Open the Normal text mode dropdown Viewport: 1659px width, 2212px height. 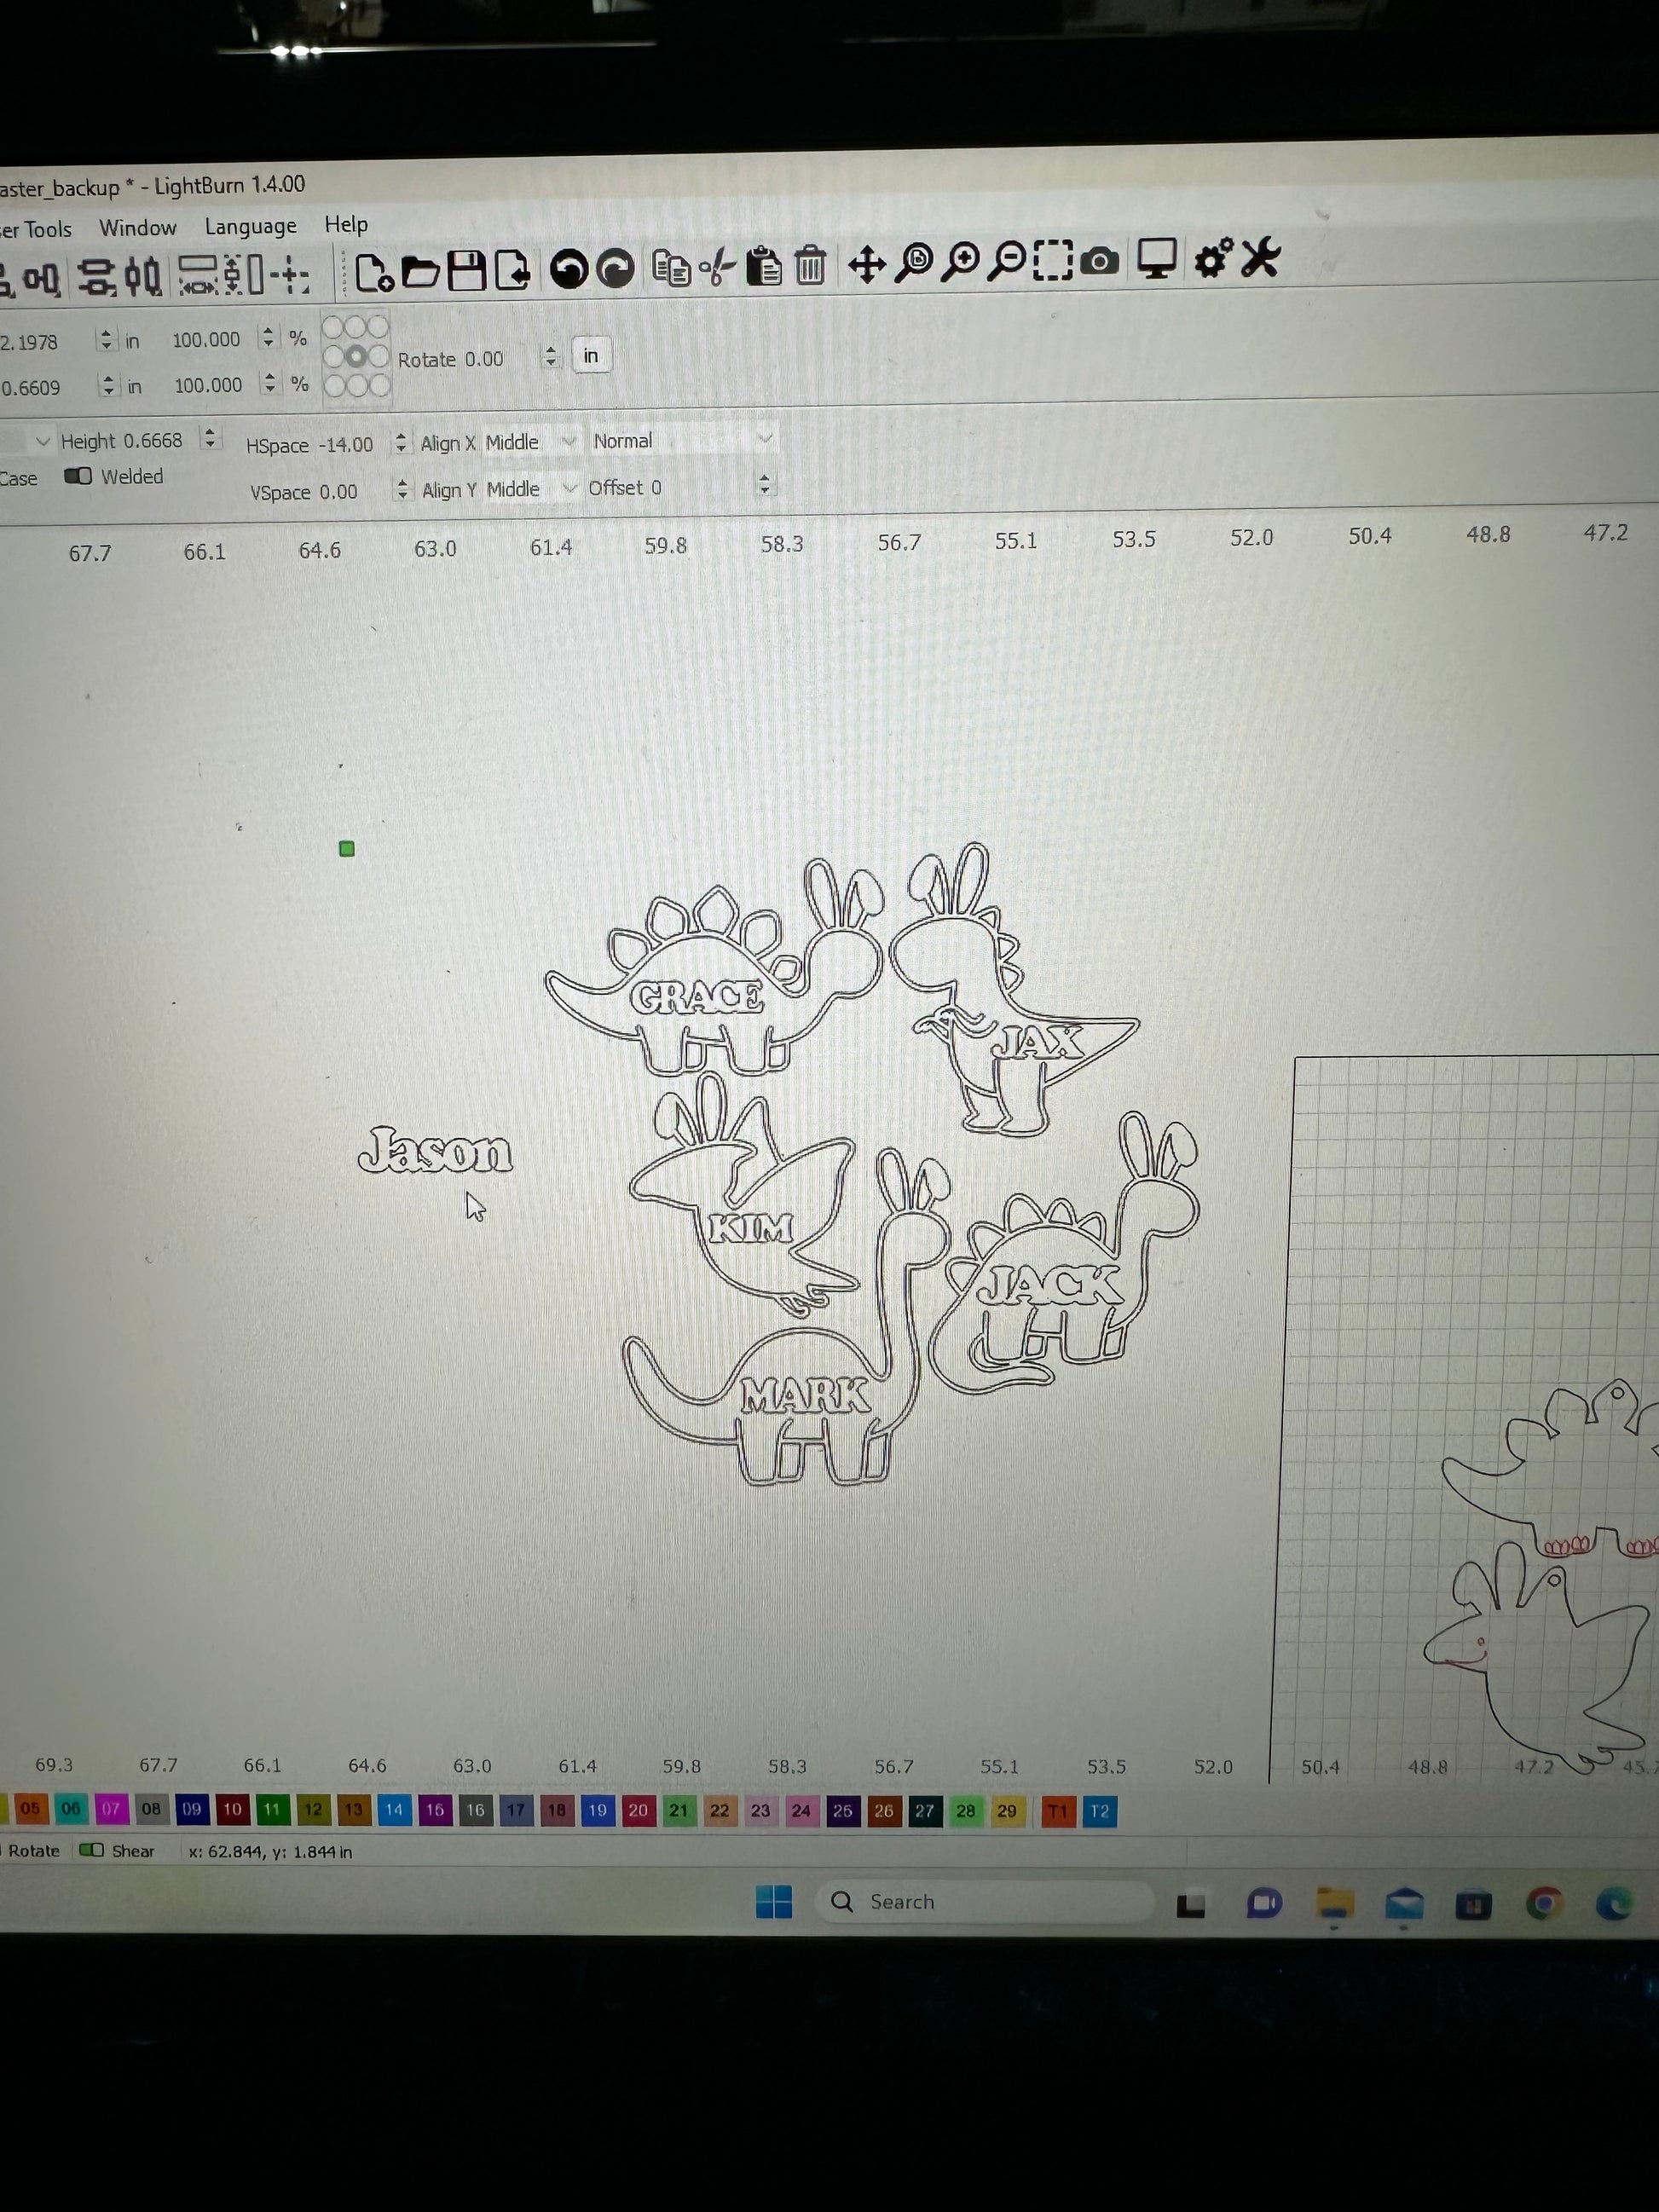682,440
